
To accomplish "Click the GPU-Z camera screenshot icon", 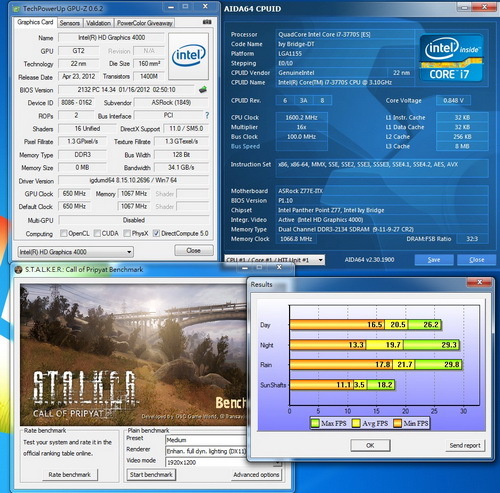I will click(207, 22).
